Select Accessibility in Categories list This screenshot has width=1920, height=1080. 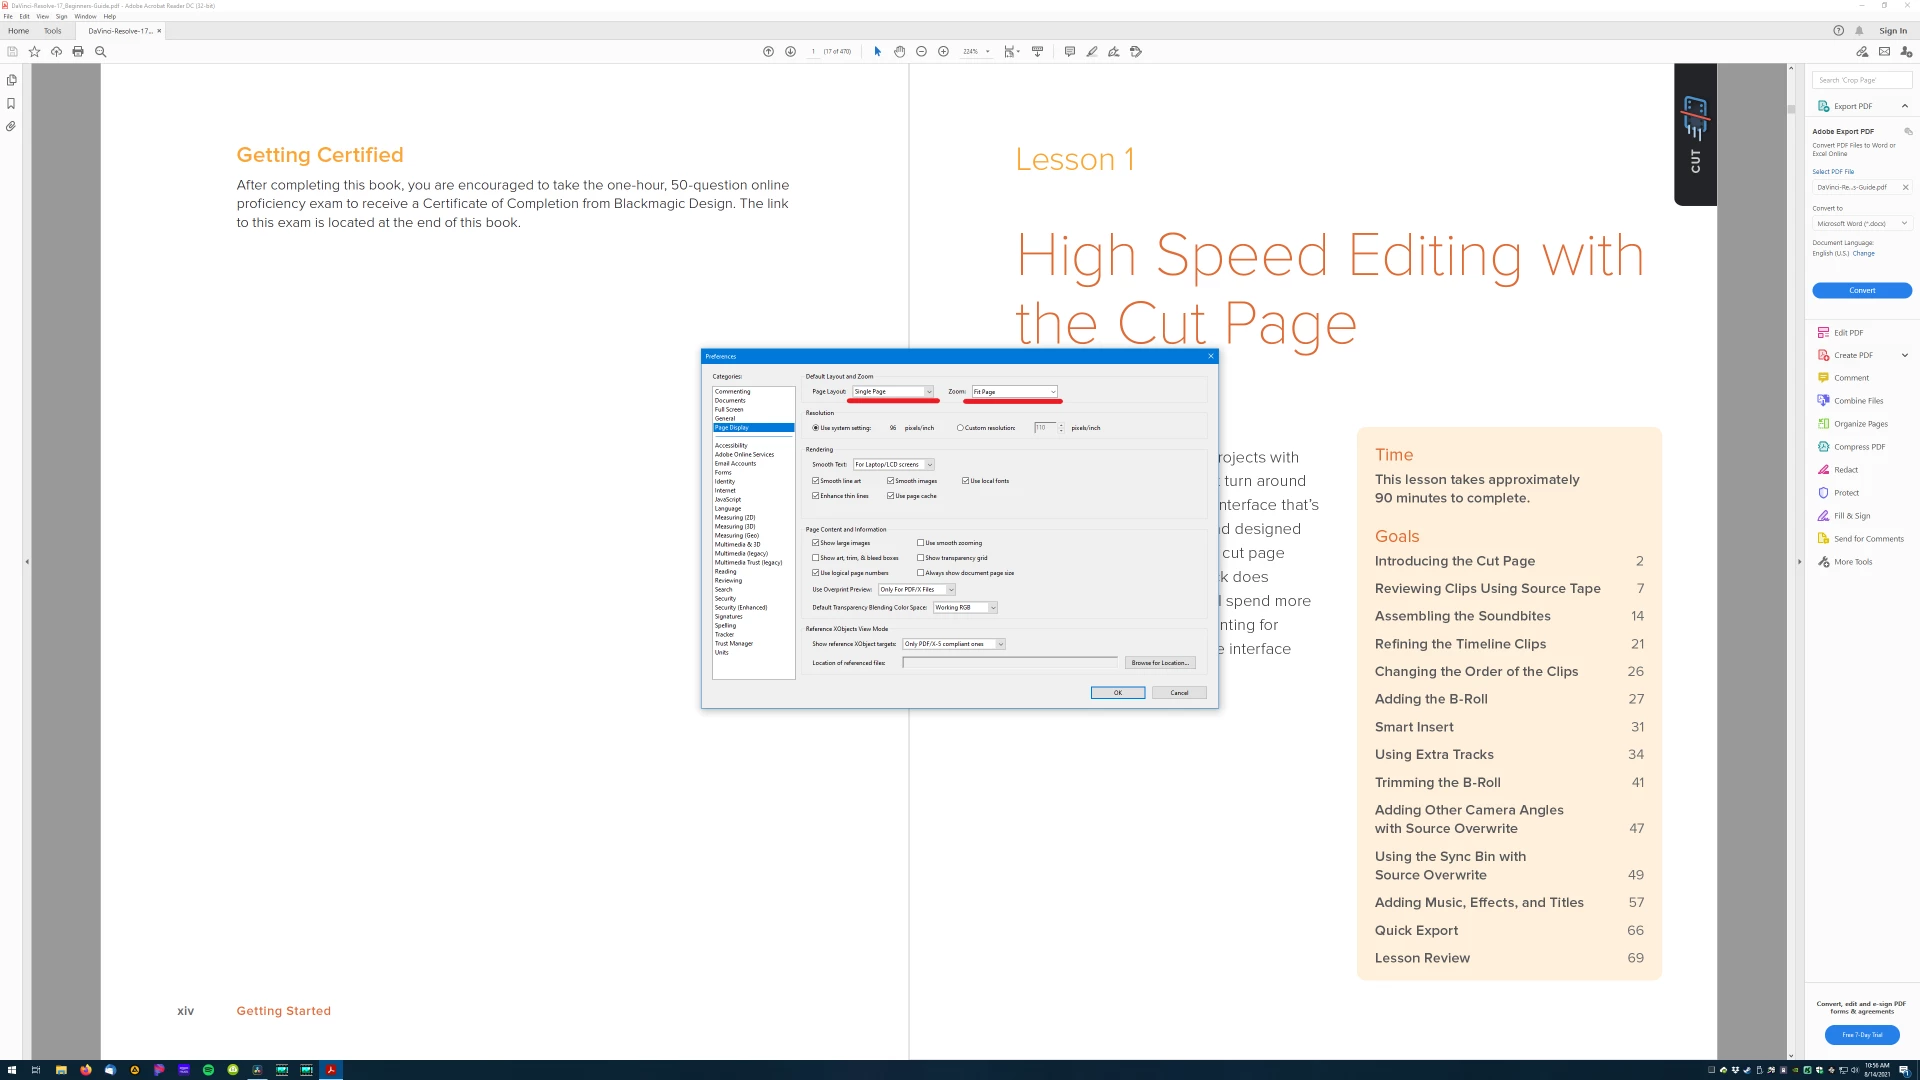pos(731,445)
